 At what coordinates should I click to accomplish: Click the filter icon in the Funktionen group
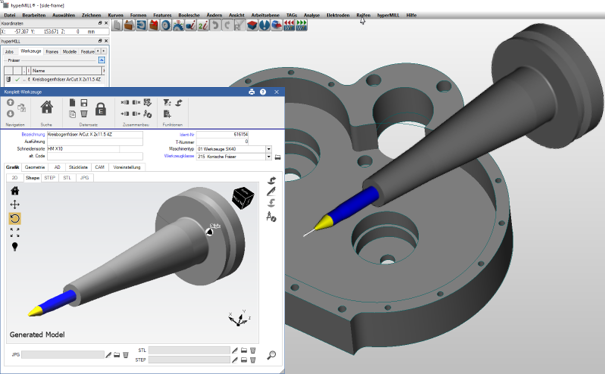pyautogui.click(x=167, y=102)
